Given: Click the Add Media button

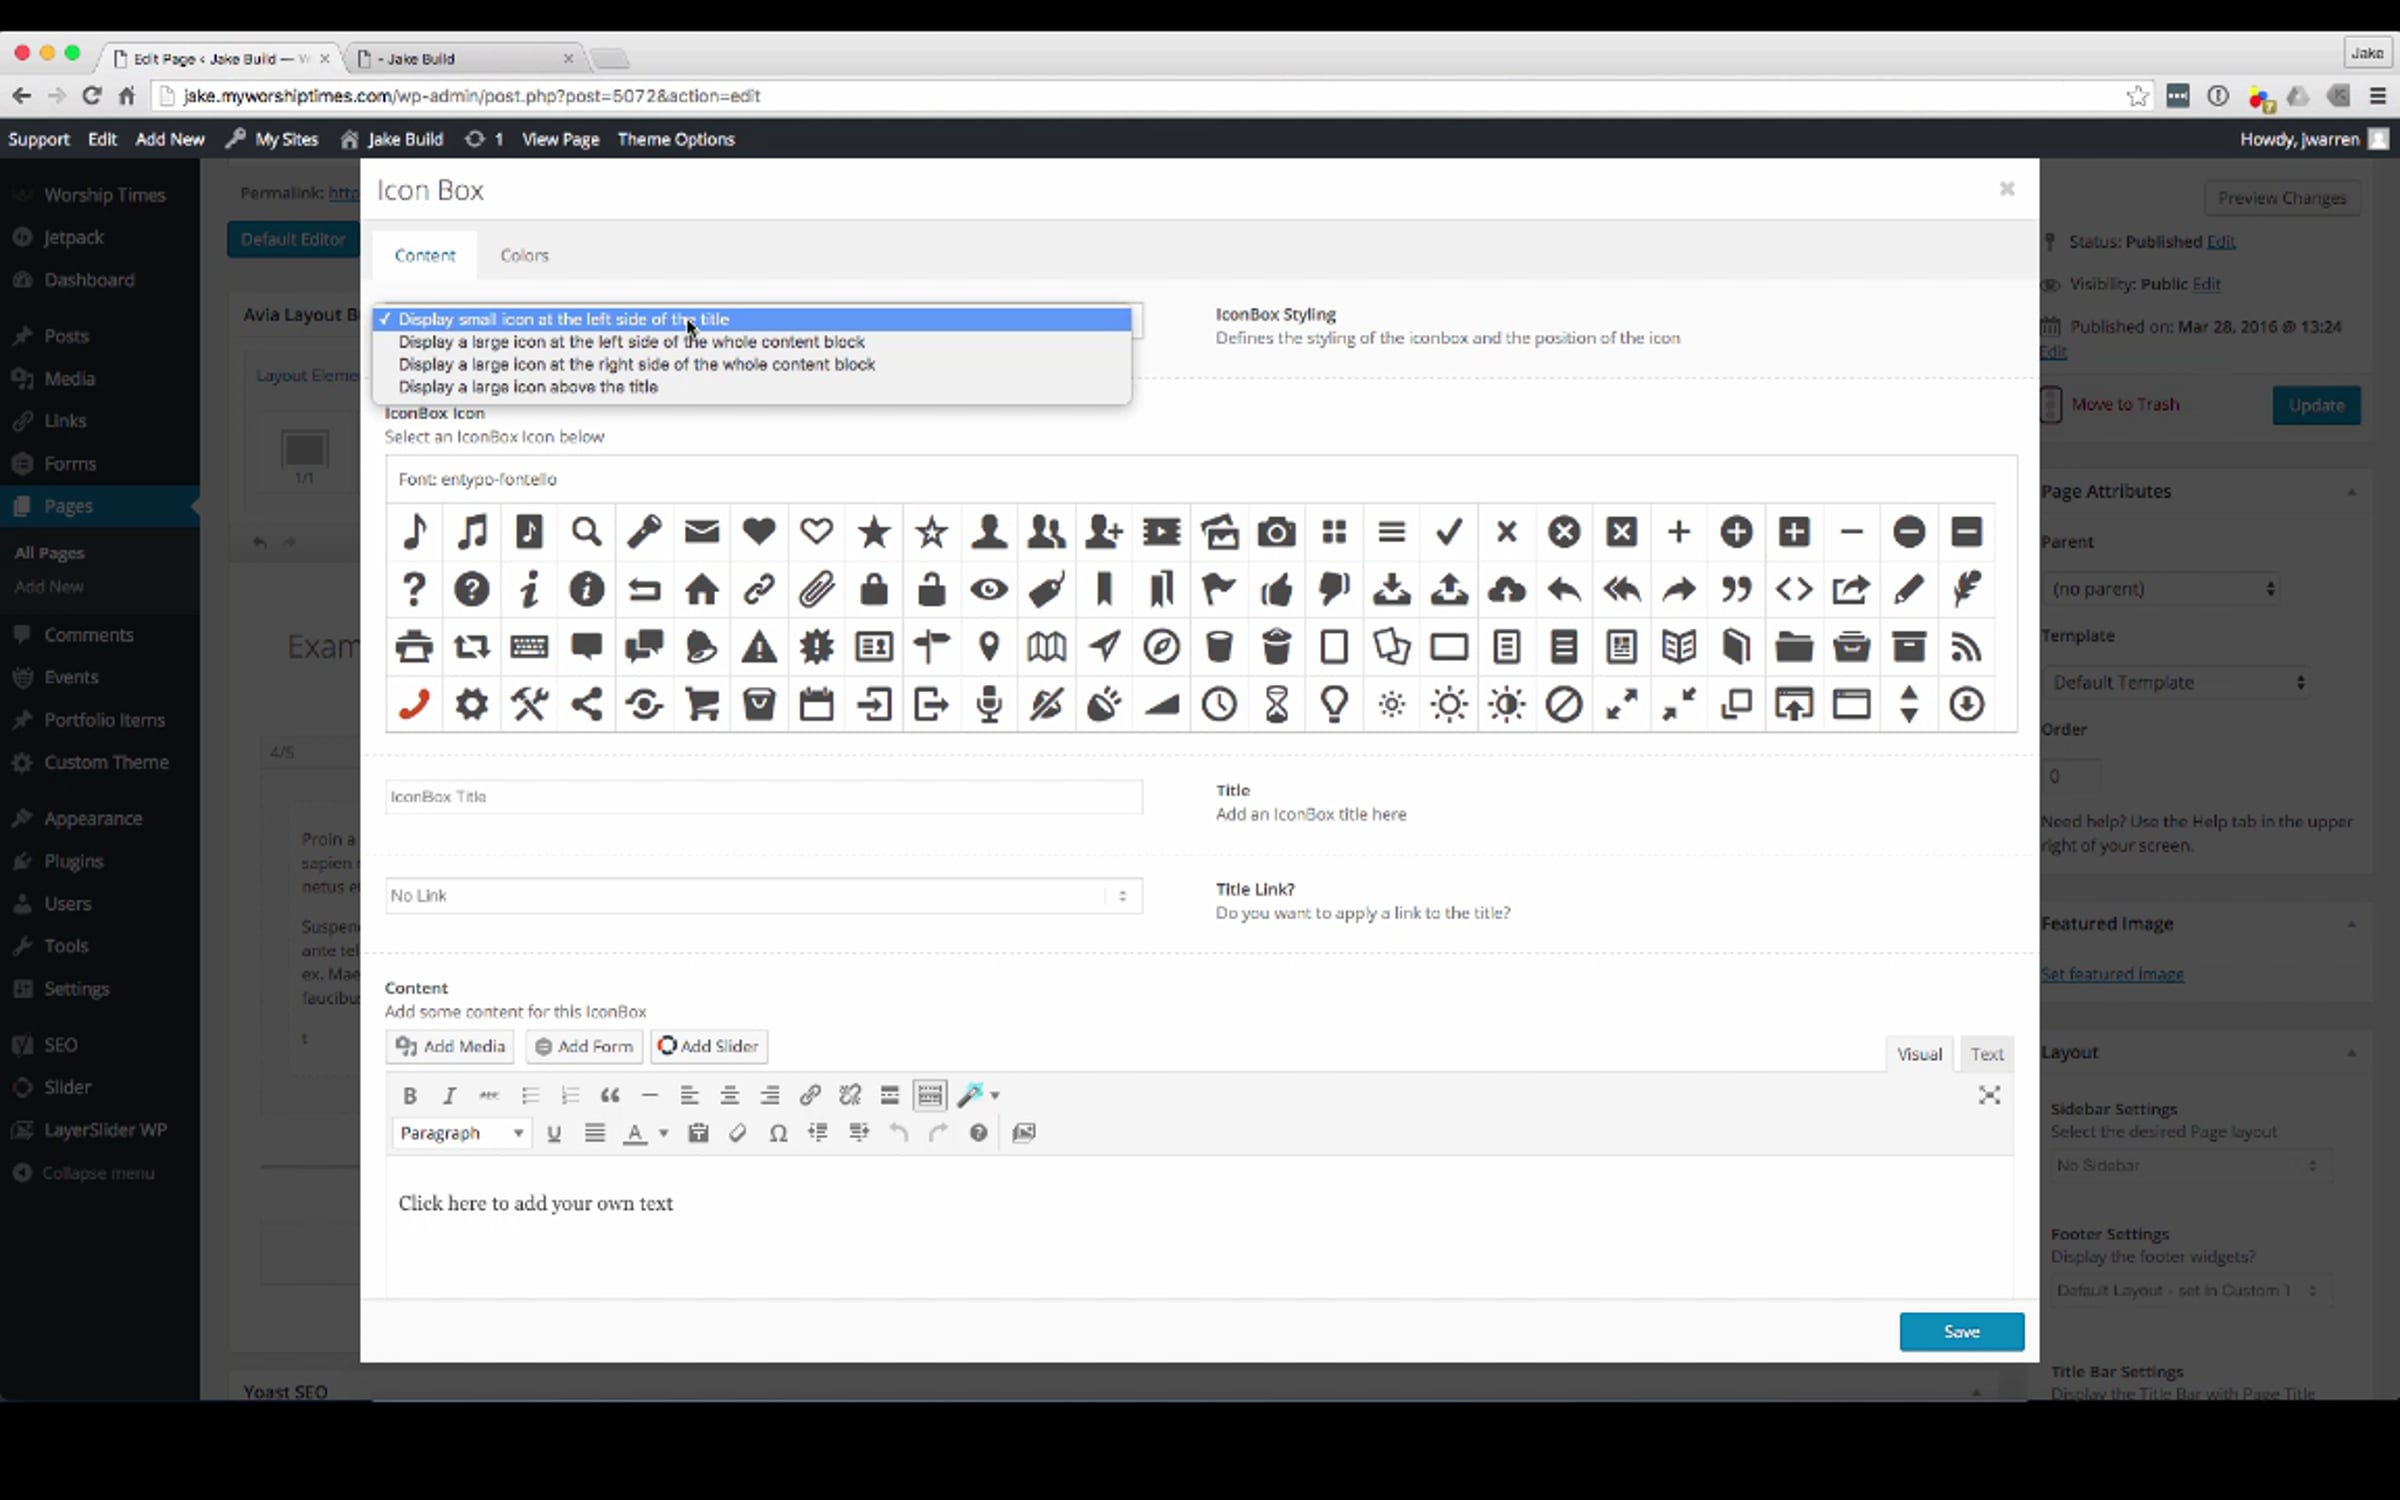Looking at the screenshot, I should [x=450, y=1047].
